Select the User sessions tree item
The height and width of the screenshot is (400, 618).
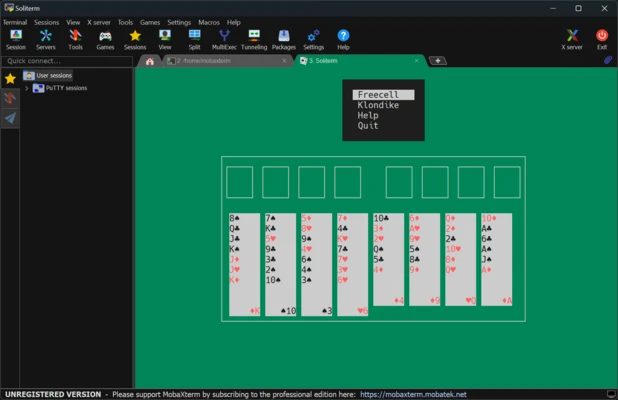tap(48, 75)
